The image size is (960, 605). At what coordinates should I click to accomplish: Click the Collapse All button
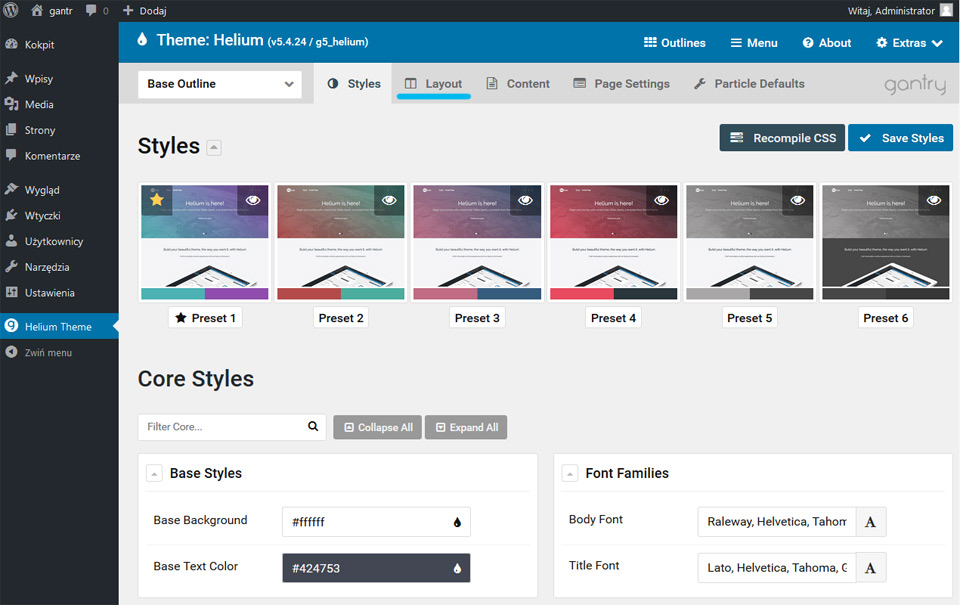coord(377,427)
